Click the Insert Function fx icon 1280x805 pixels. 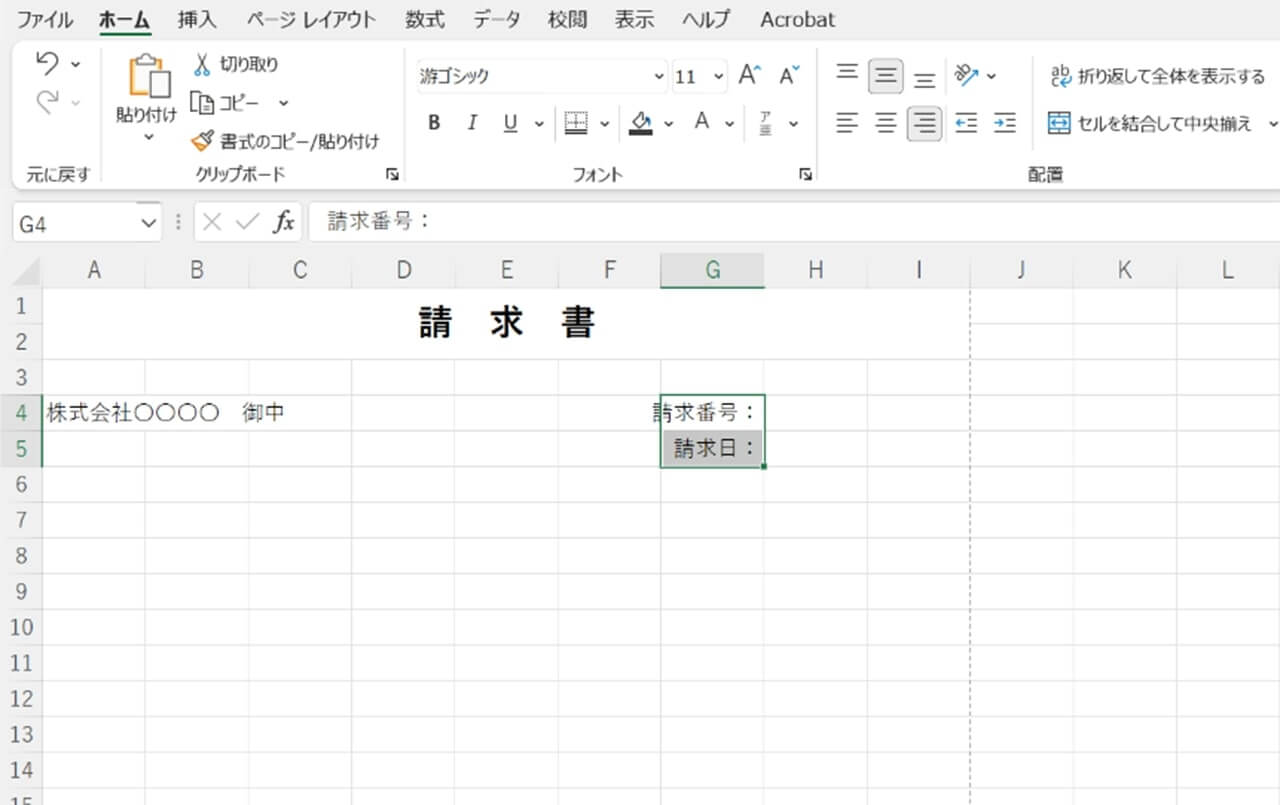click(284, 222)
